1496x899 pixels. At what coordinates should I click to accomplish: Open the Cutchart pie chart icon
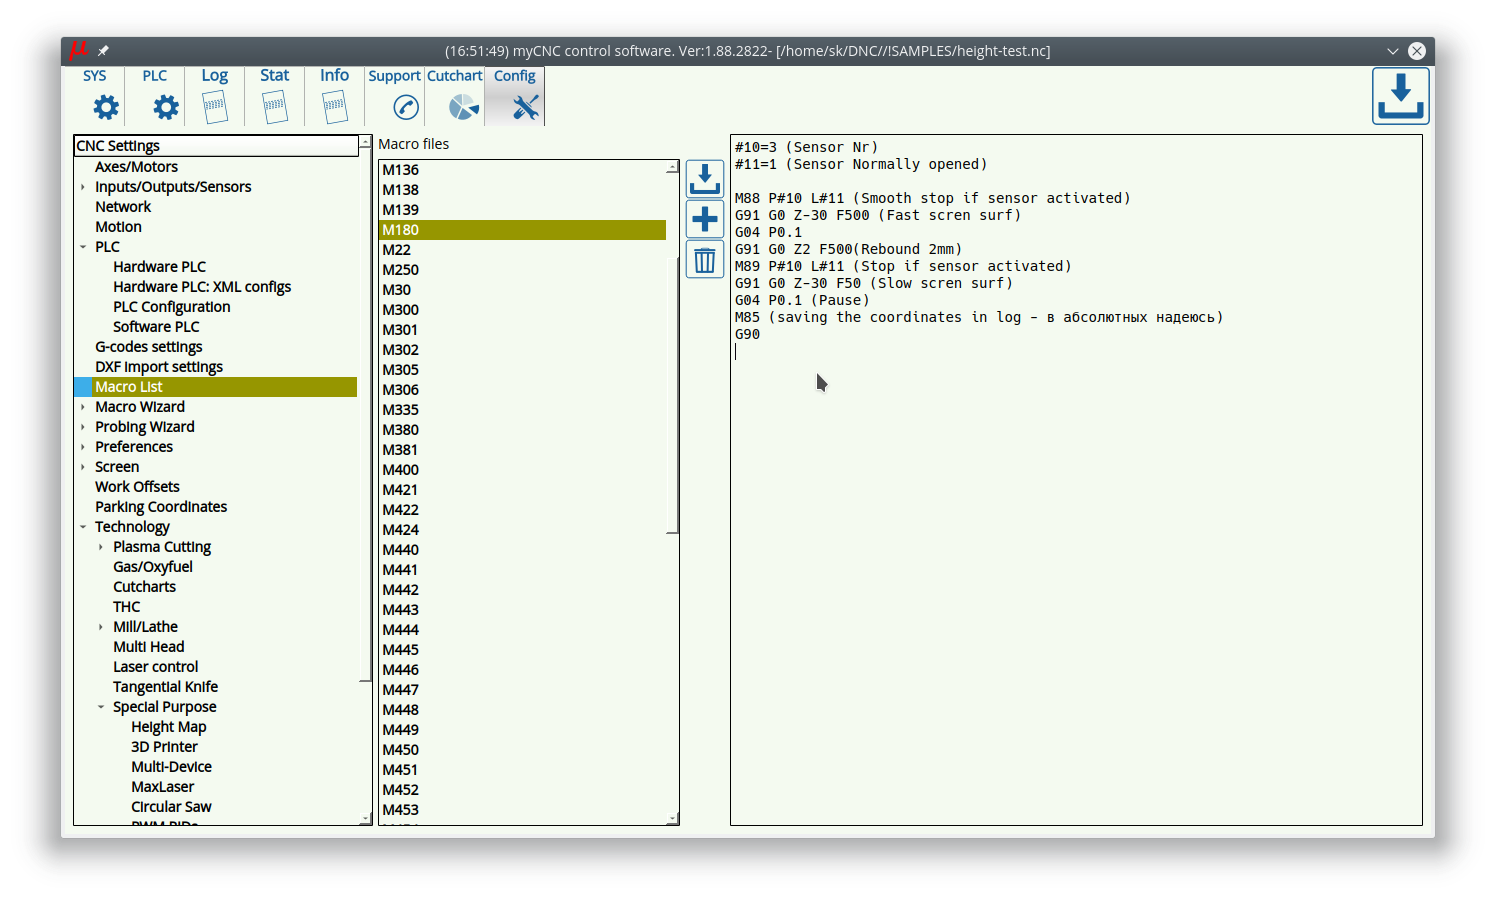tap(463, 107)
